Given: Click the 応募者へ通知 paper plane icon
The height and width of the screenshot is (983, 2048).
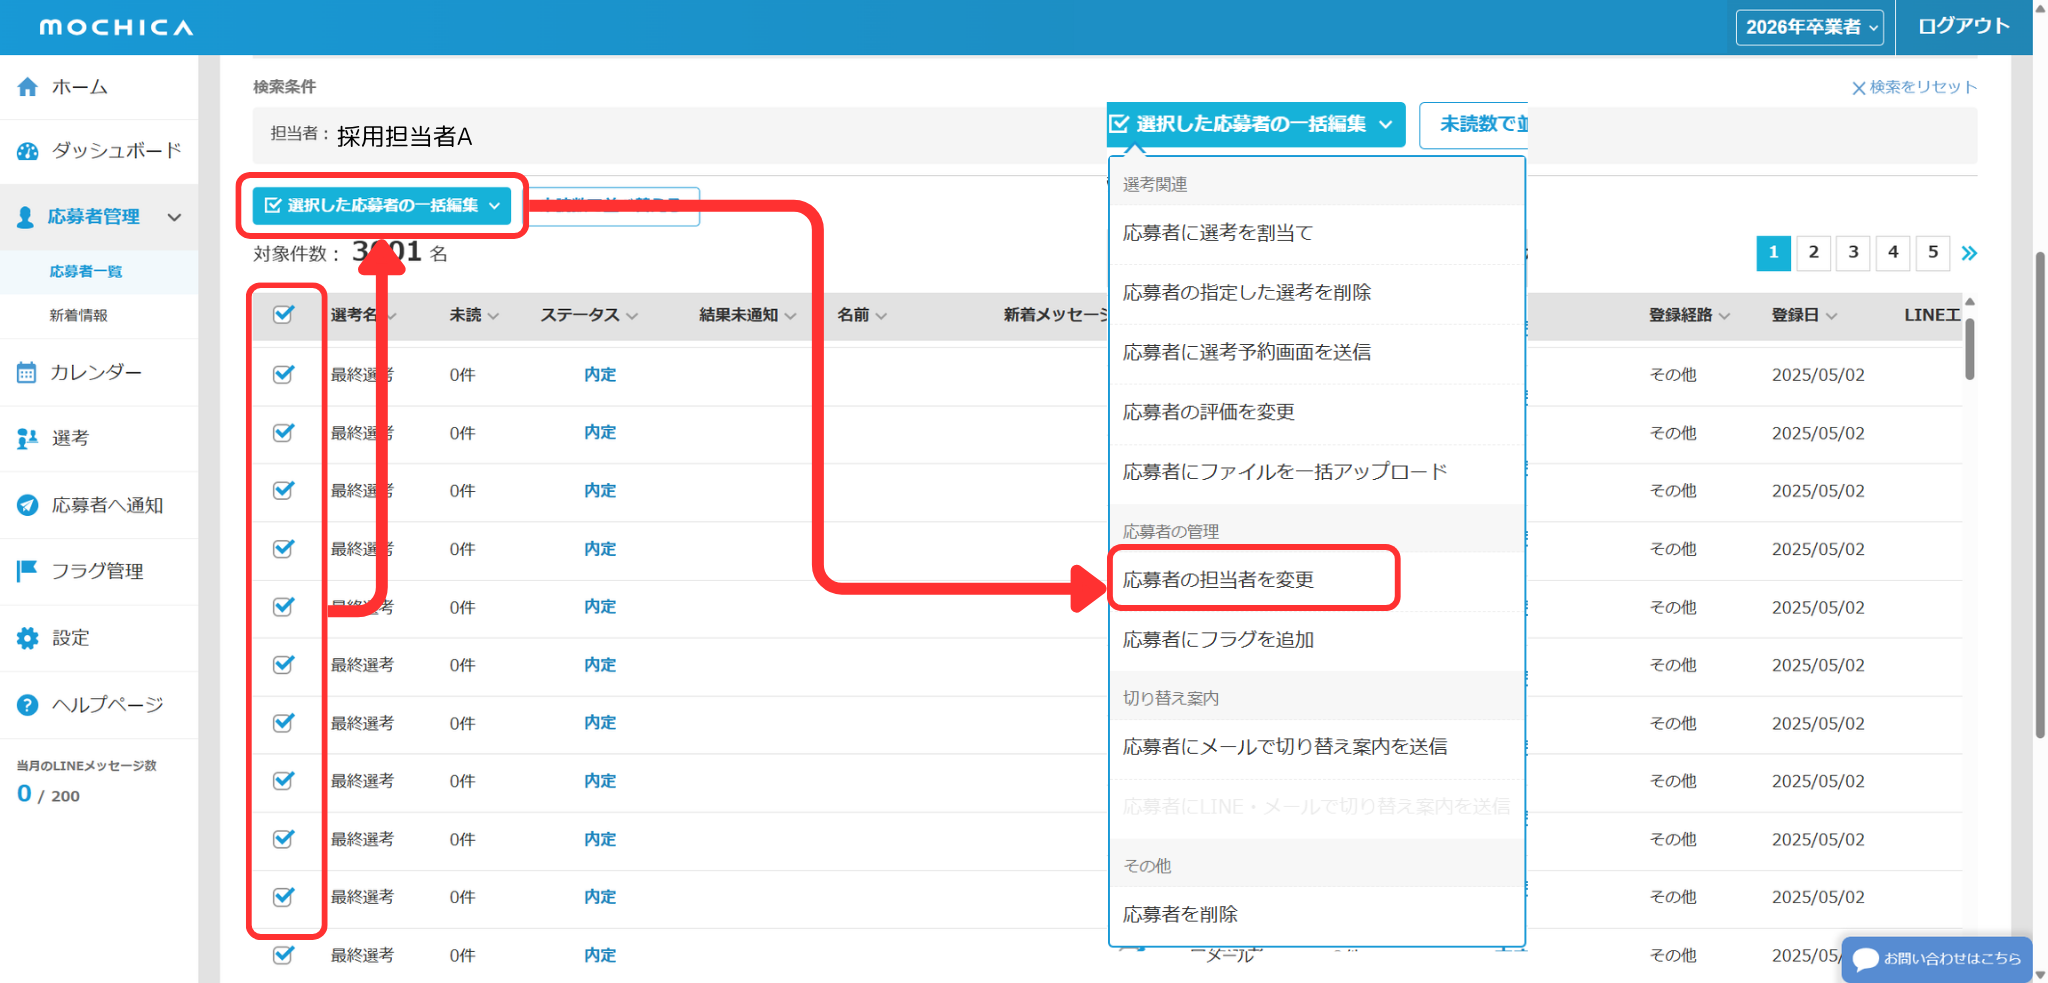Looking at the screenshot, I should (27, 505).
